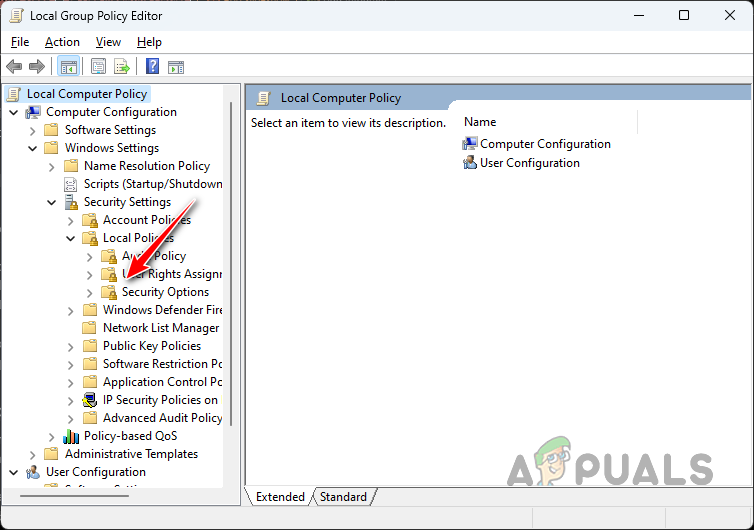
Task: Click the User Rights Assignment folder icon
Action: pos(109,274)
